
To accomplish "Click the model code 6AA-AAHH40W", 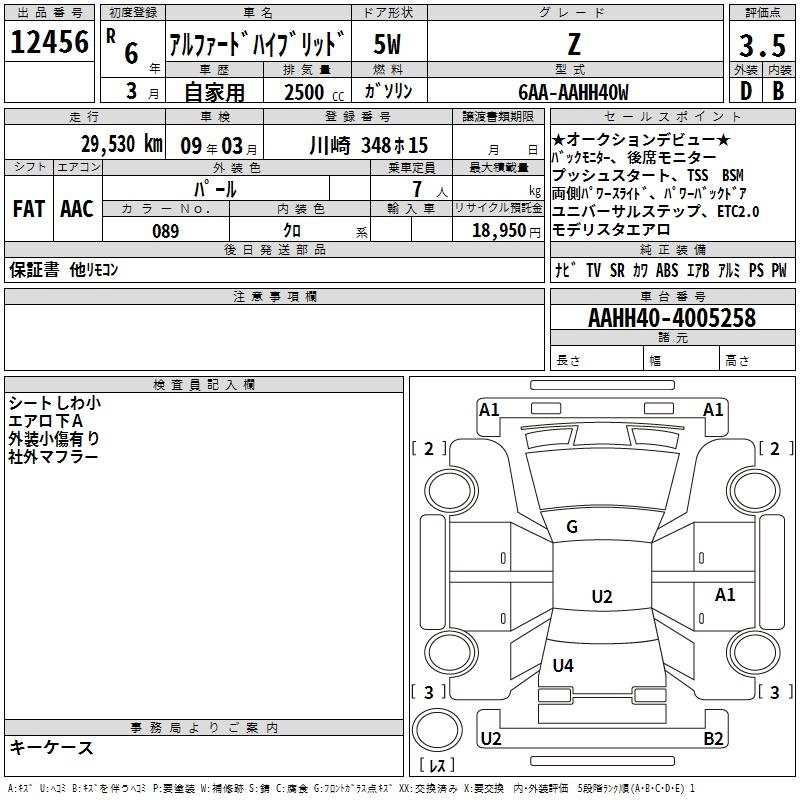I will coord(573,92).
